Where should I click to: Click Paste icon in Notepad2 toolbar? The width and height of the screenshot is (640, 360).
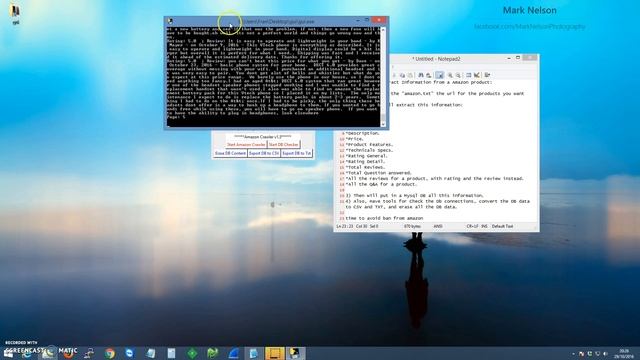[410, 75]
